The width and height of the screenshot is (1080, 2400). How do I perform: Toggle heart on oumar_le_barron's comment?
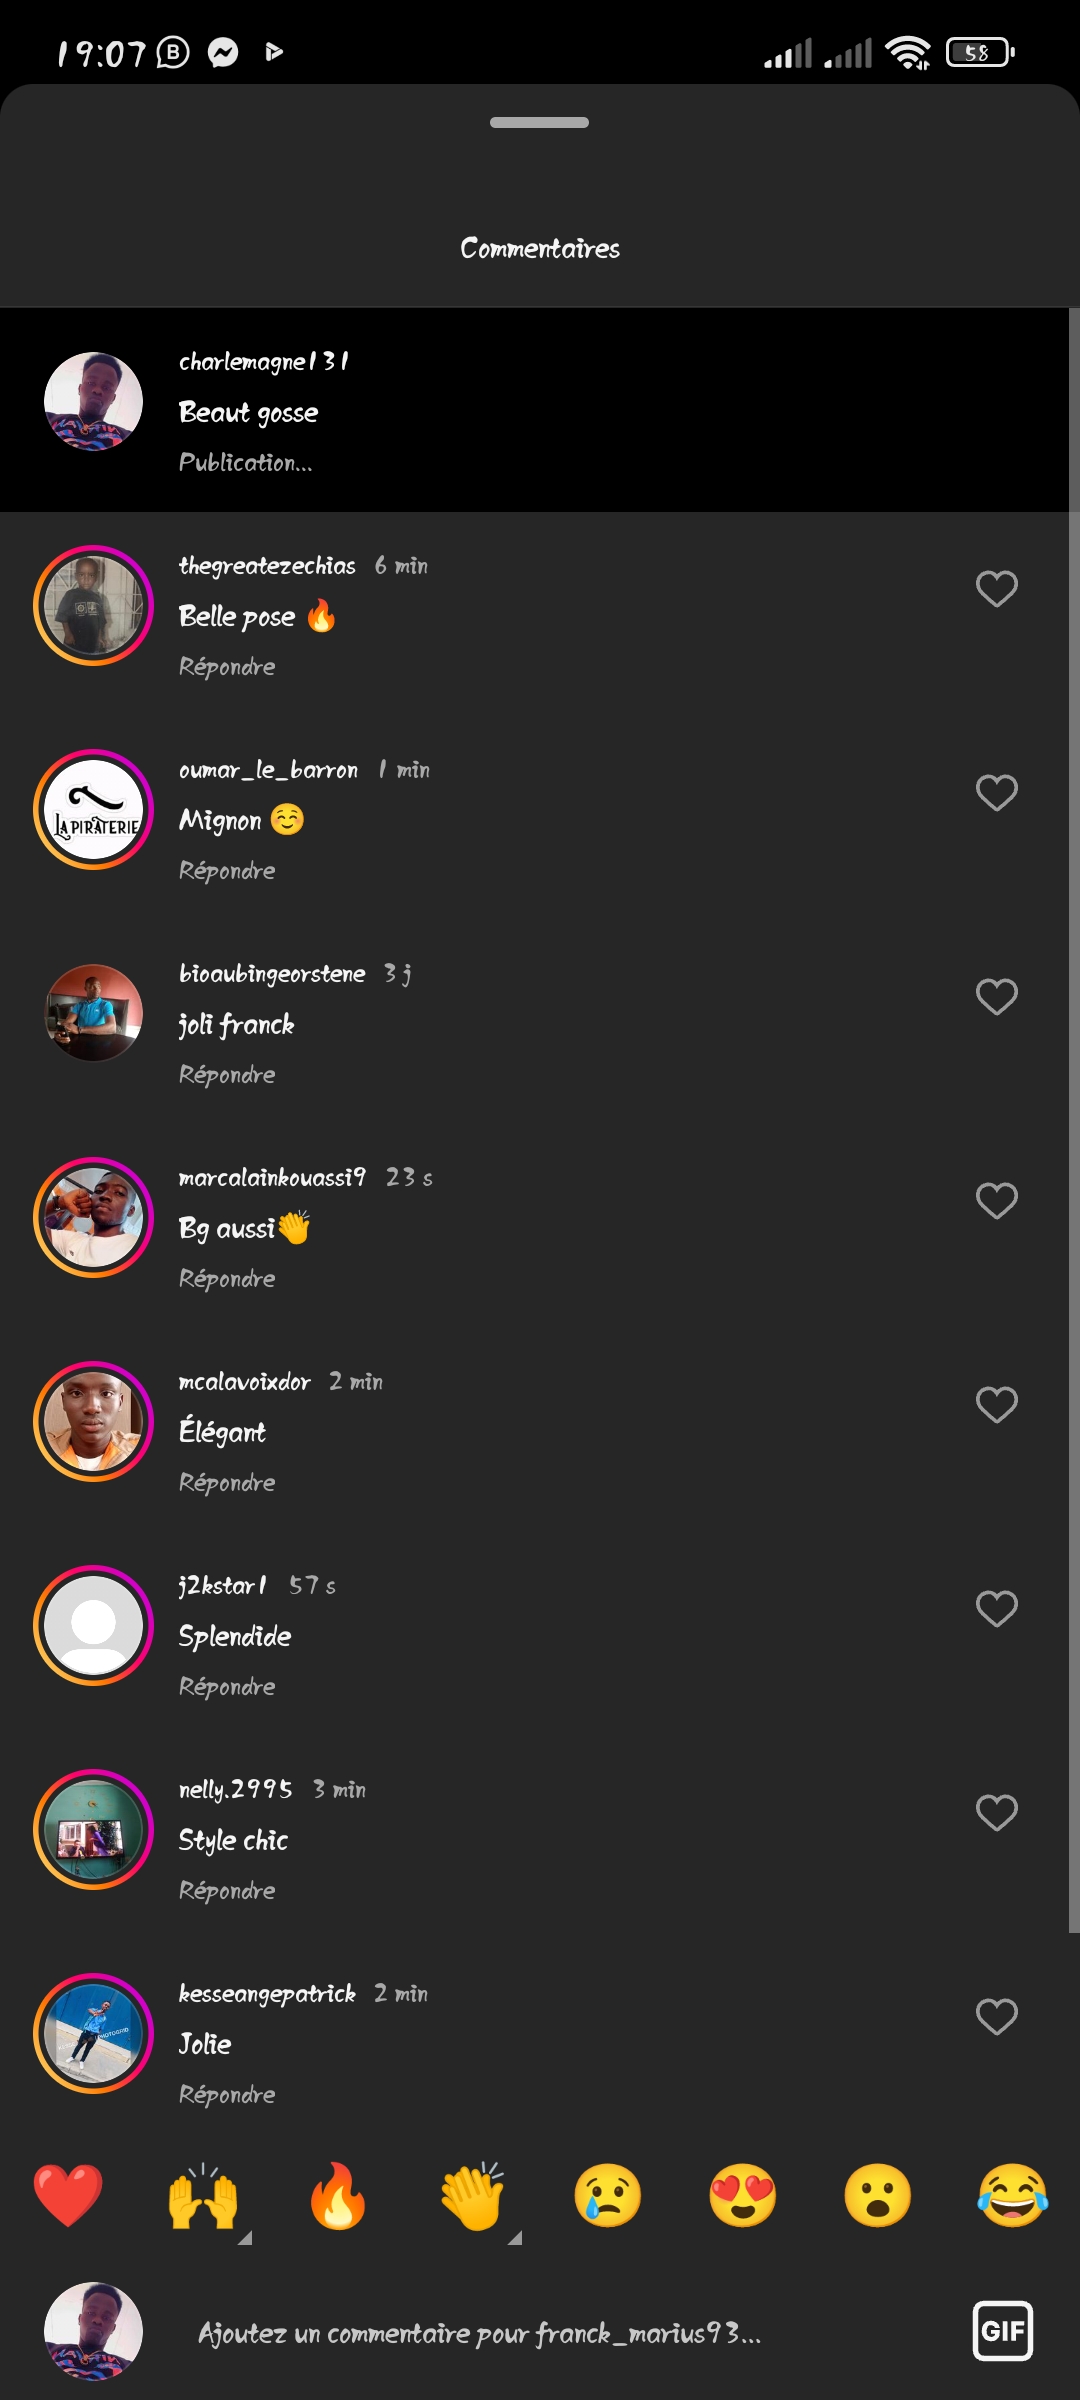pos(996,793)
